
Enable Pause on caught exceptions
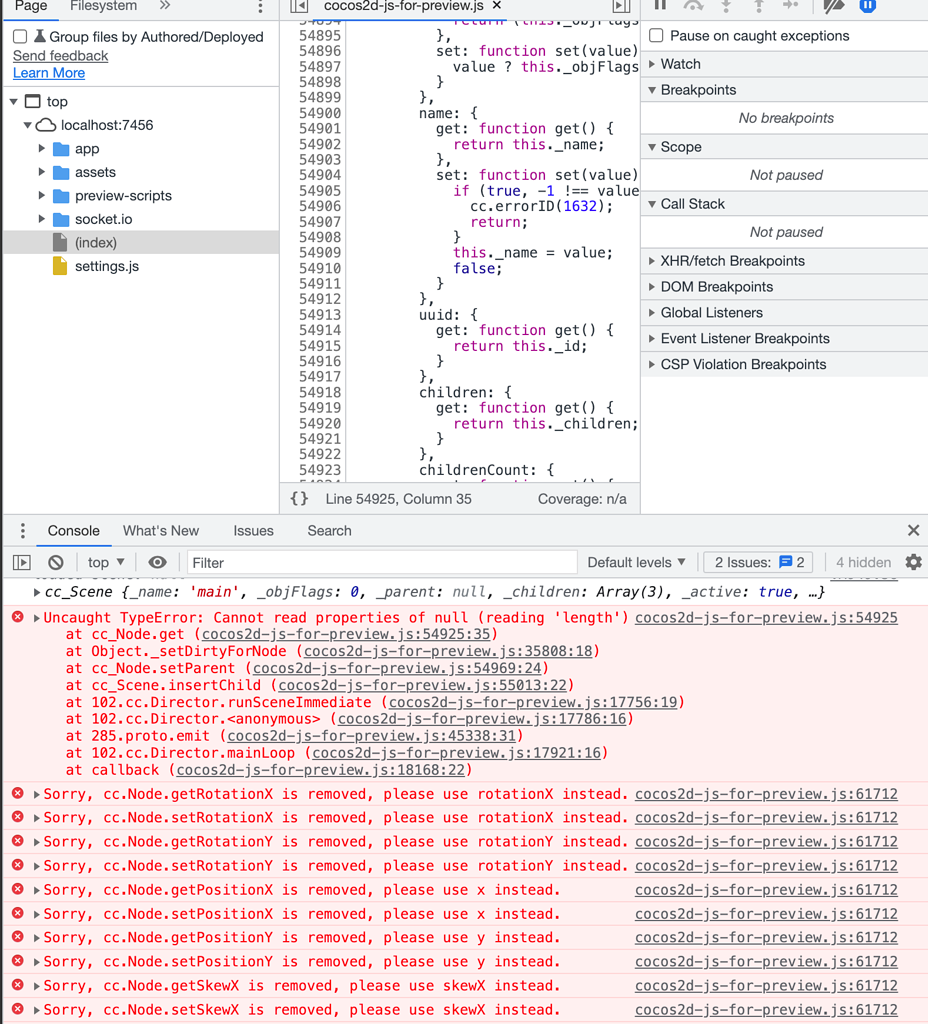point(657,36)
